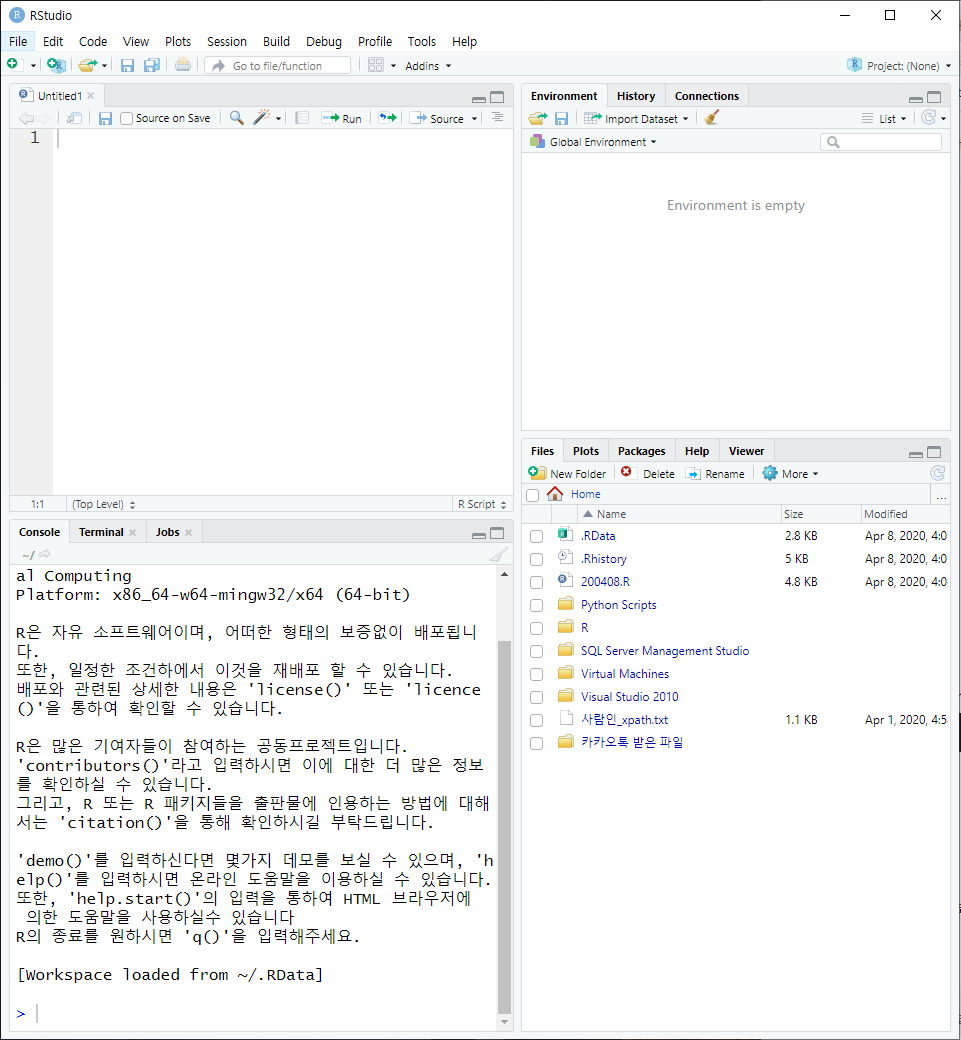Click the Go to directory ellipsis
This screenshot has height=1040, width=961.
pos(940,495)
